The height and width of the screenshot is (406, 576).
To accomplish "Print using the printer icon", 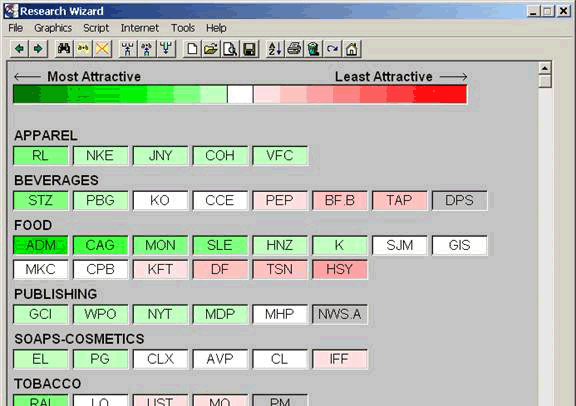I will (294, 49).
